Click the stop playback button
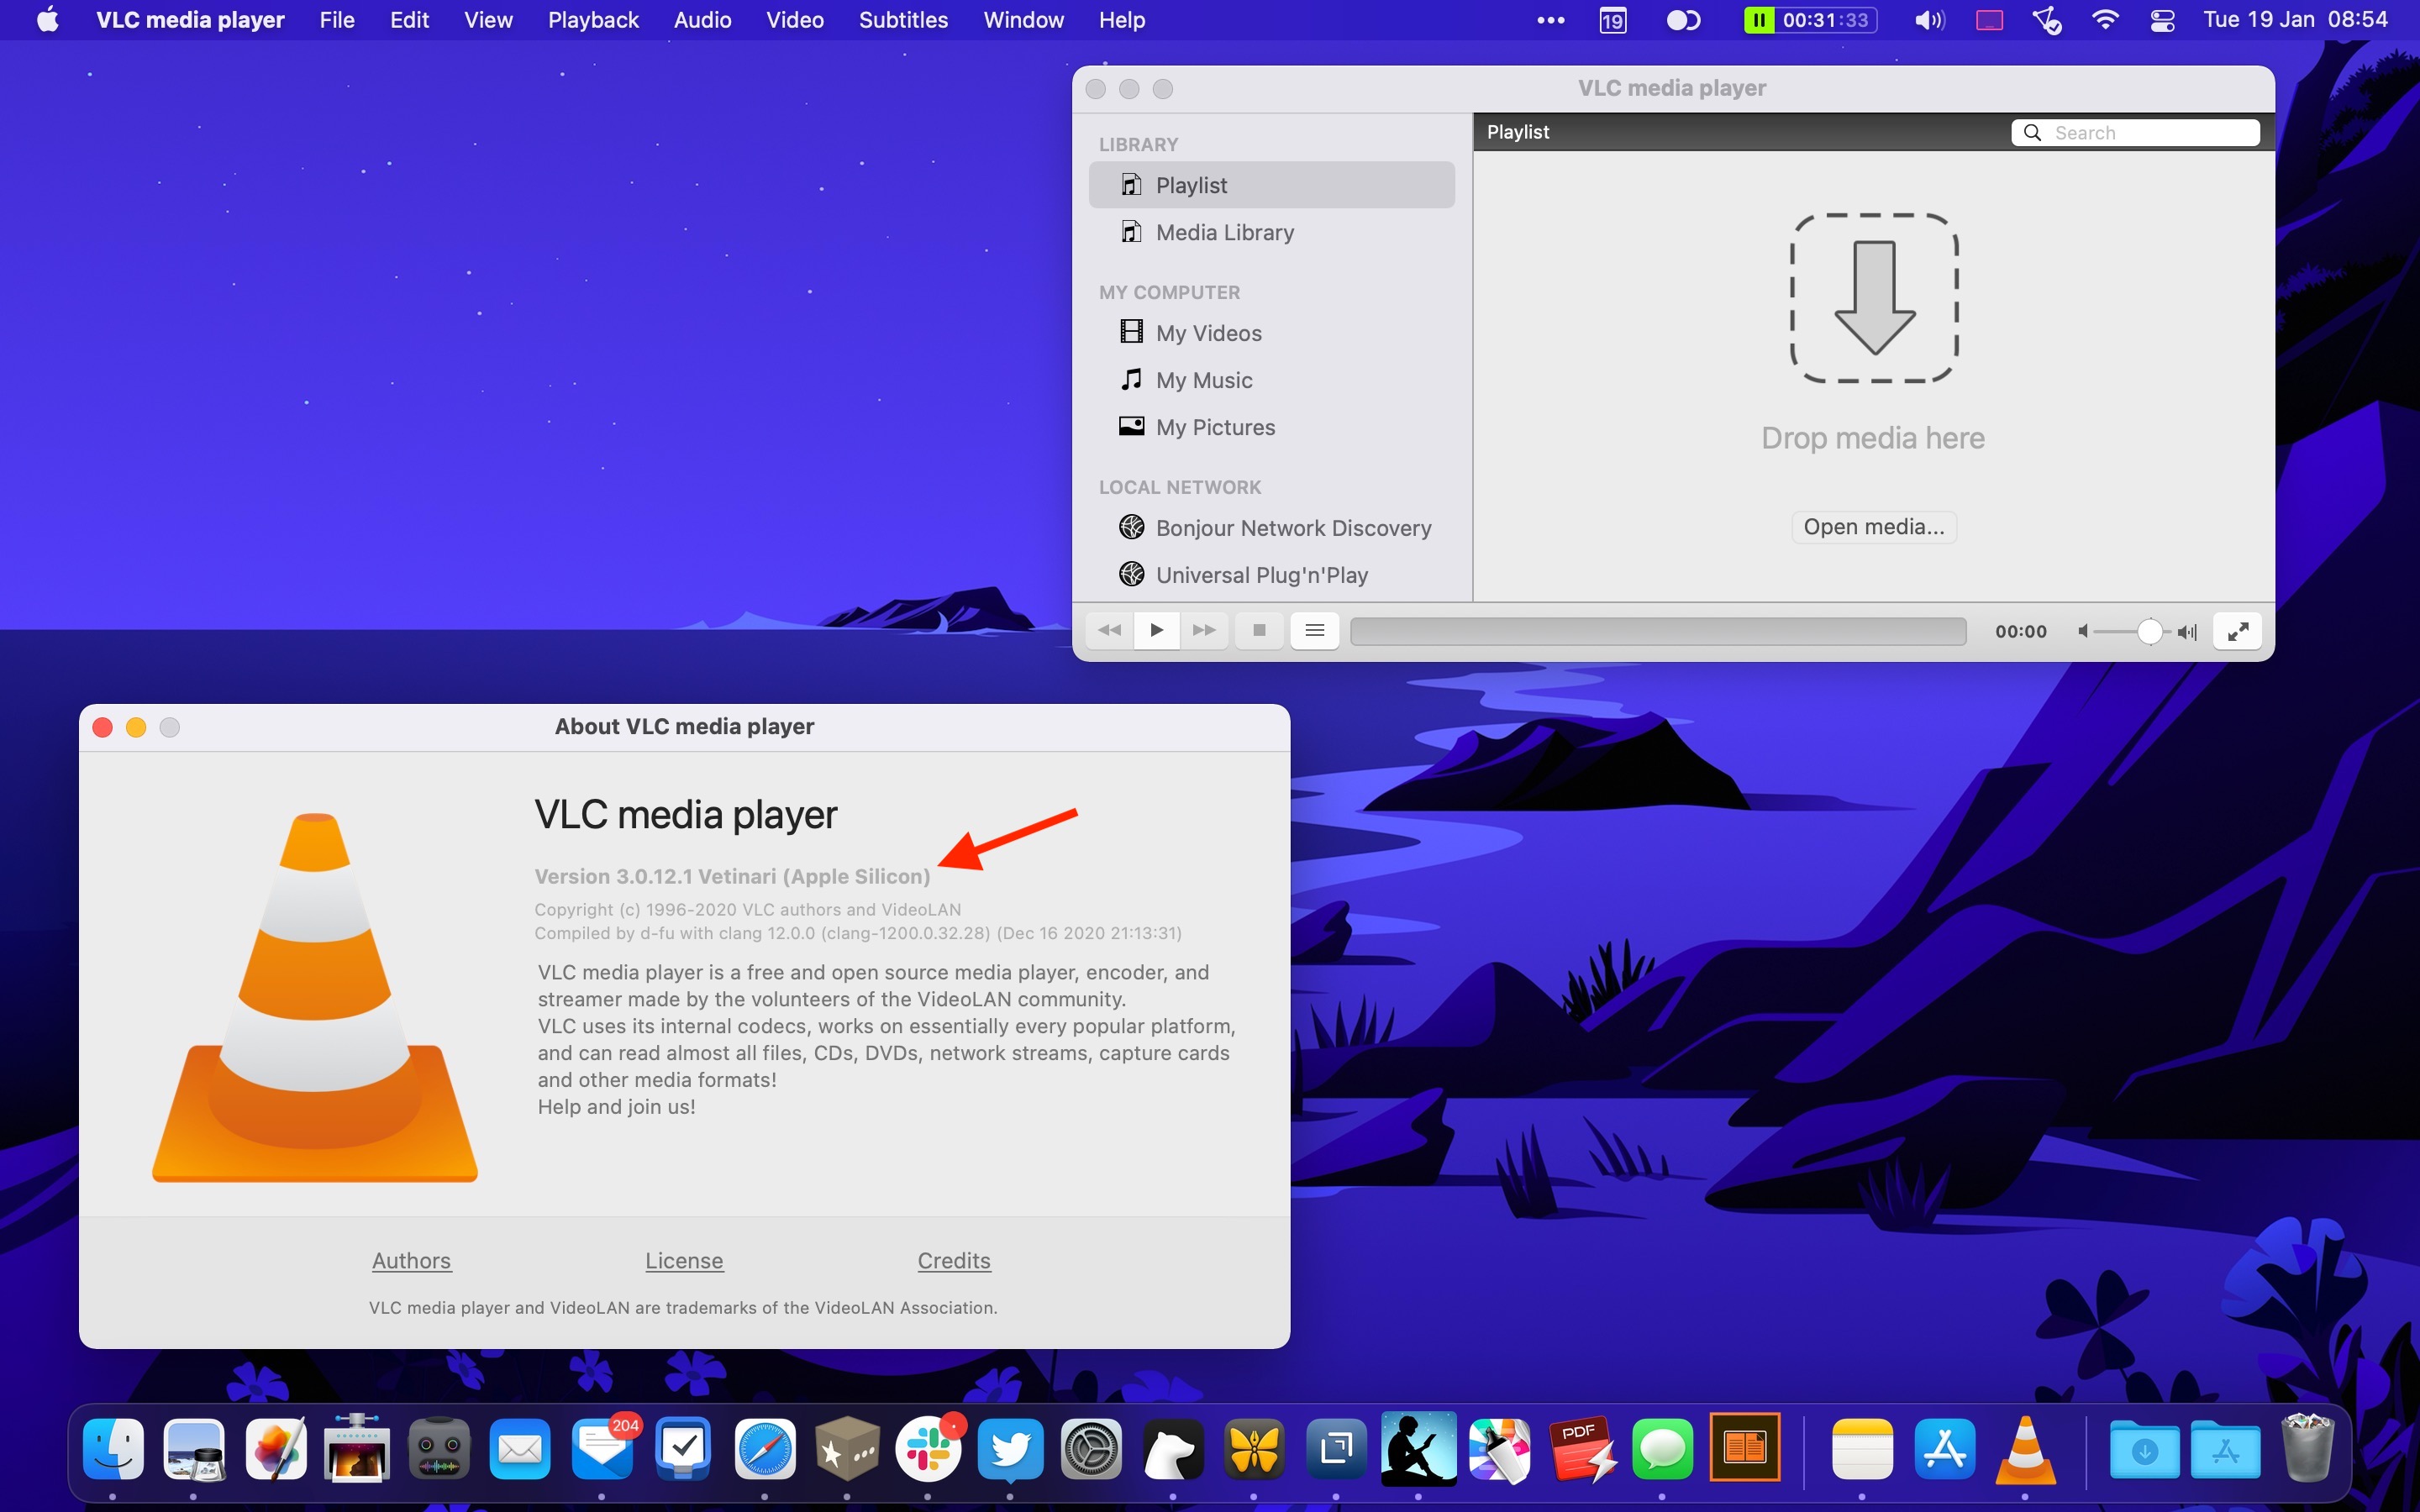 1258,631
